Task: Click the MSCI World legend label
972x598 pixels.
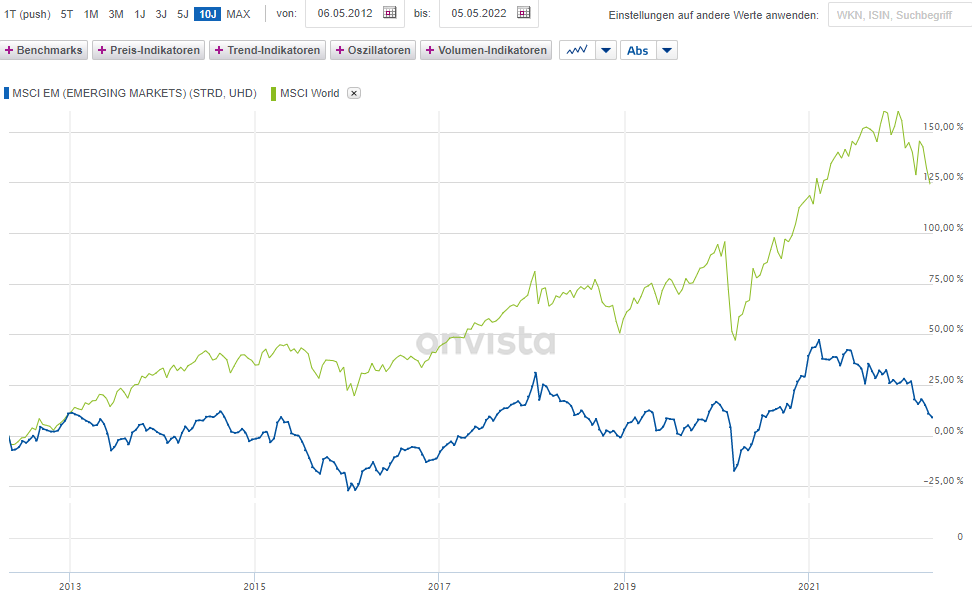Action: coord(309,94)
